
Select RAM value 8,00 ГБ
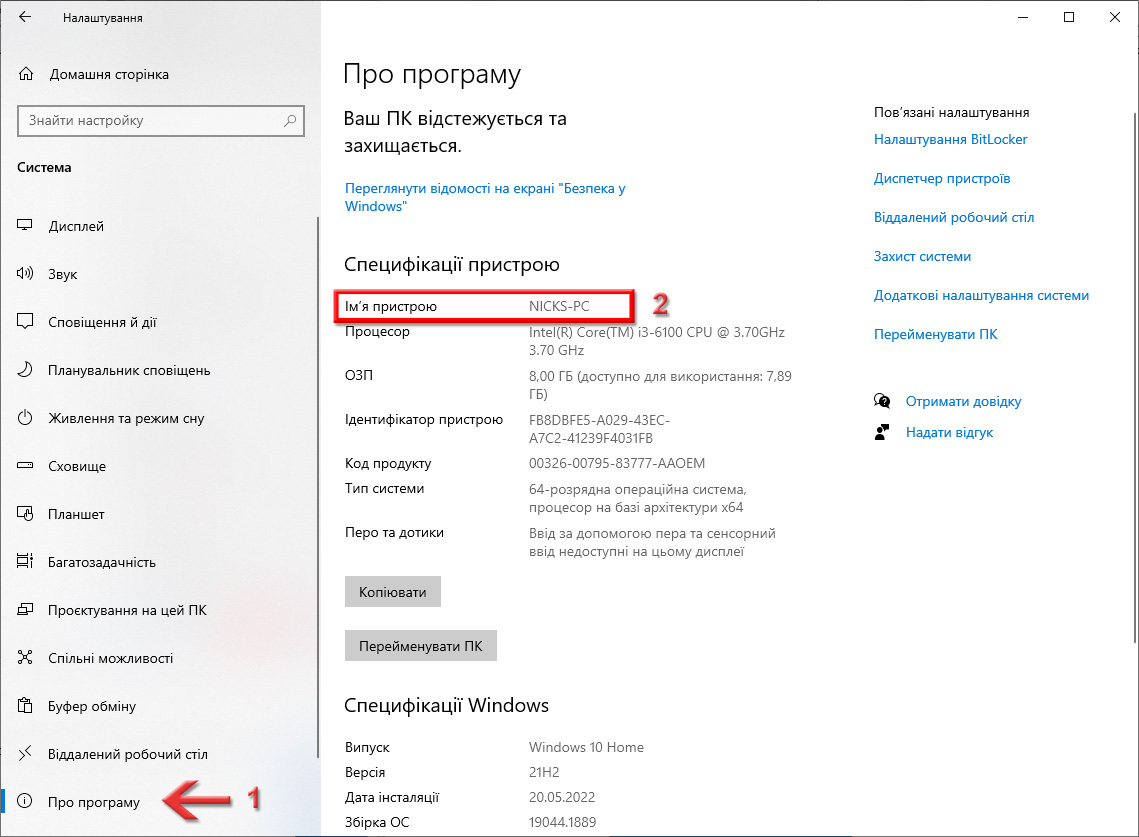tap(660, 385)
